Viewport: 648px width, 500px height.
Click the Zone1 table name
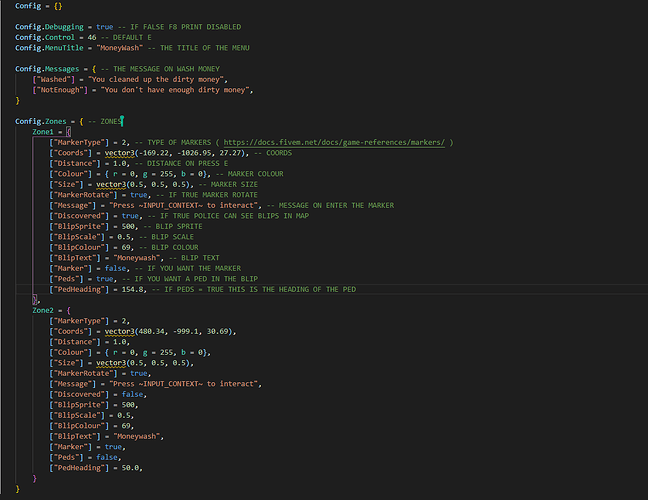(44, 132)
